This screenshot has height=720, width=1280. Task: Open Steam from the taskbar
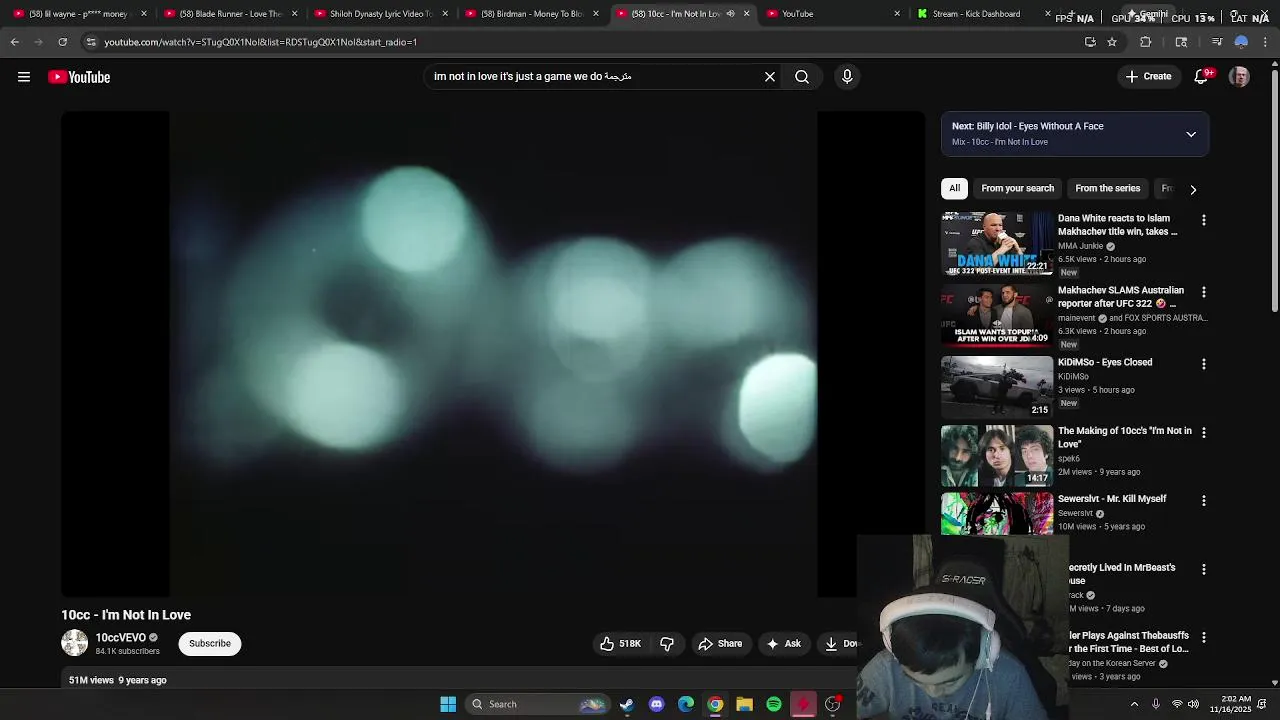point(626,704)
